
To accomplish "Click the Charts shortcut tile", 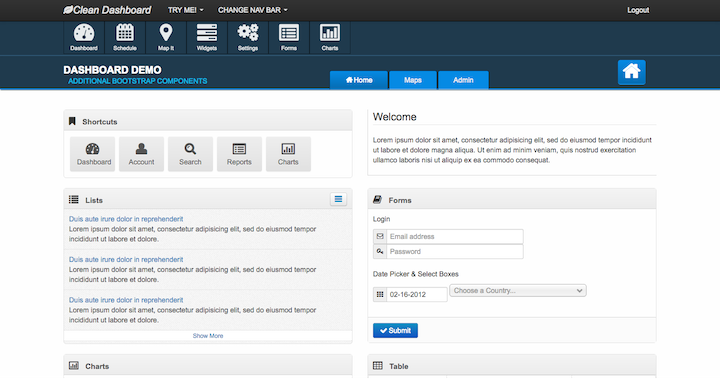I will 288,154.
